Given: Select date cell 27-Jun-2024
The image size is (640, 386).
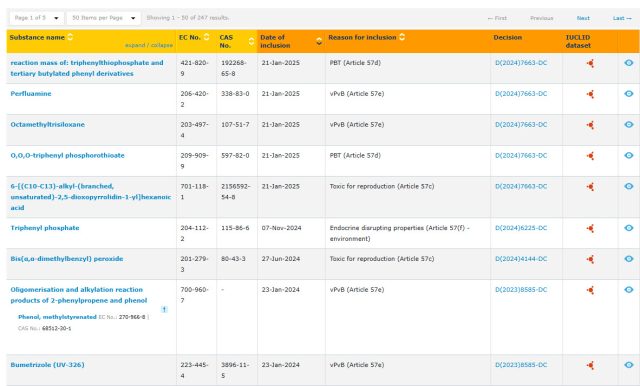Looking at the screenshot, I should [x=280, y=259].
